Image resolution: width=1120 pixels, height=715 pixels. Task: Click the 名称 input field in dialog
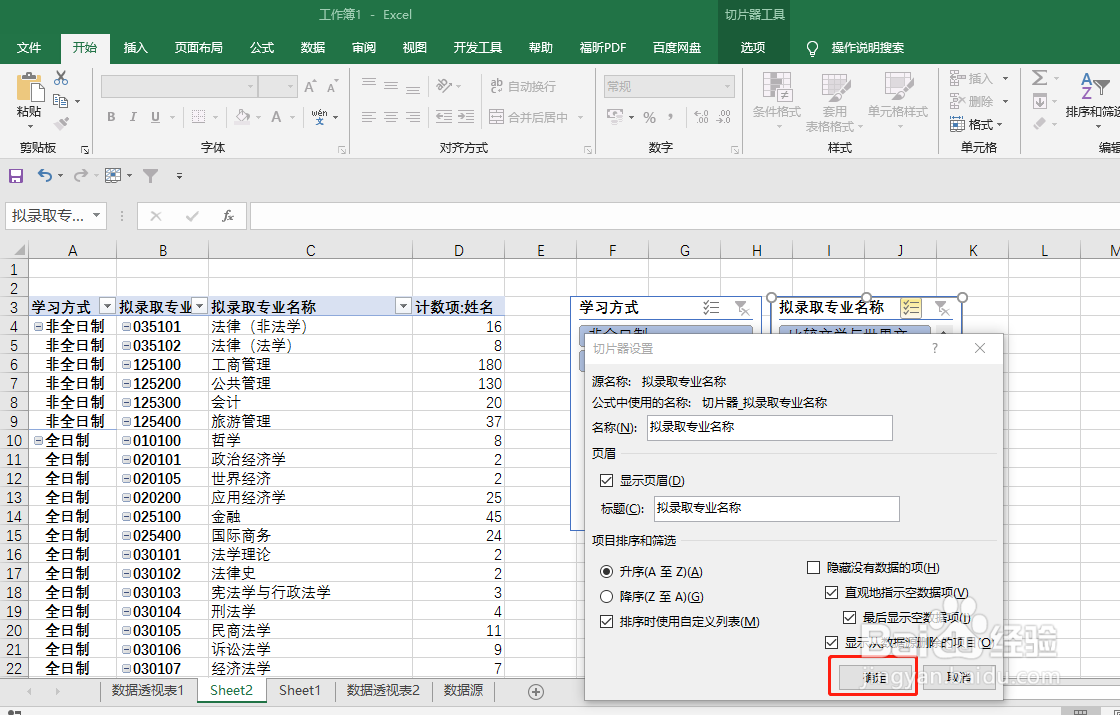tap(769, 428)
